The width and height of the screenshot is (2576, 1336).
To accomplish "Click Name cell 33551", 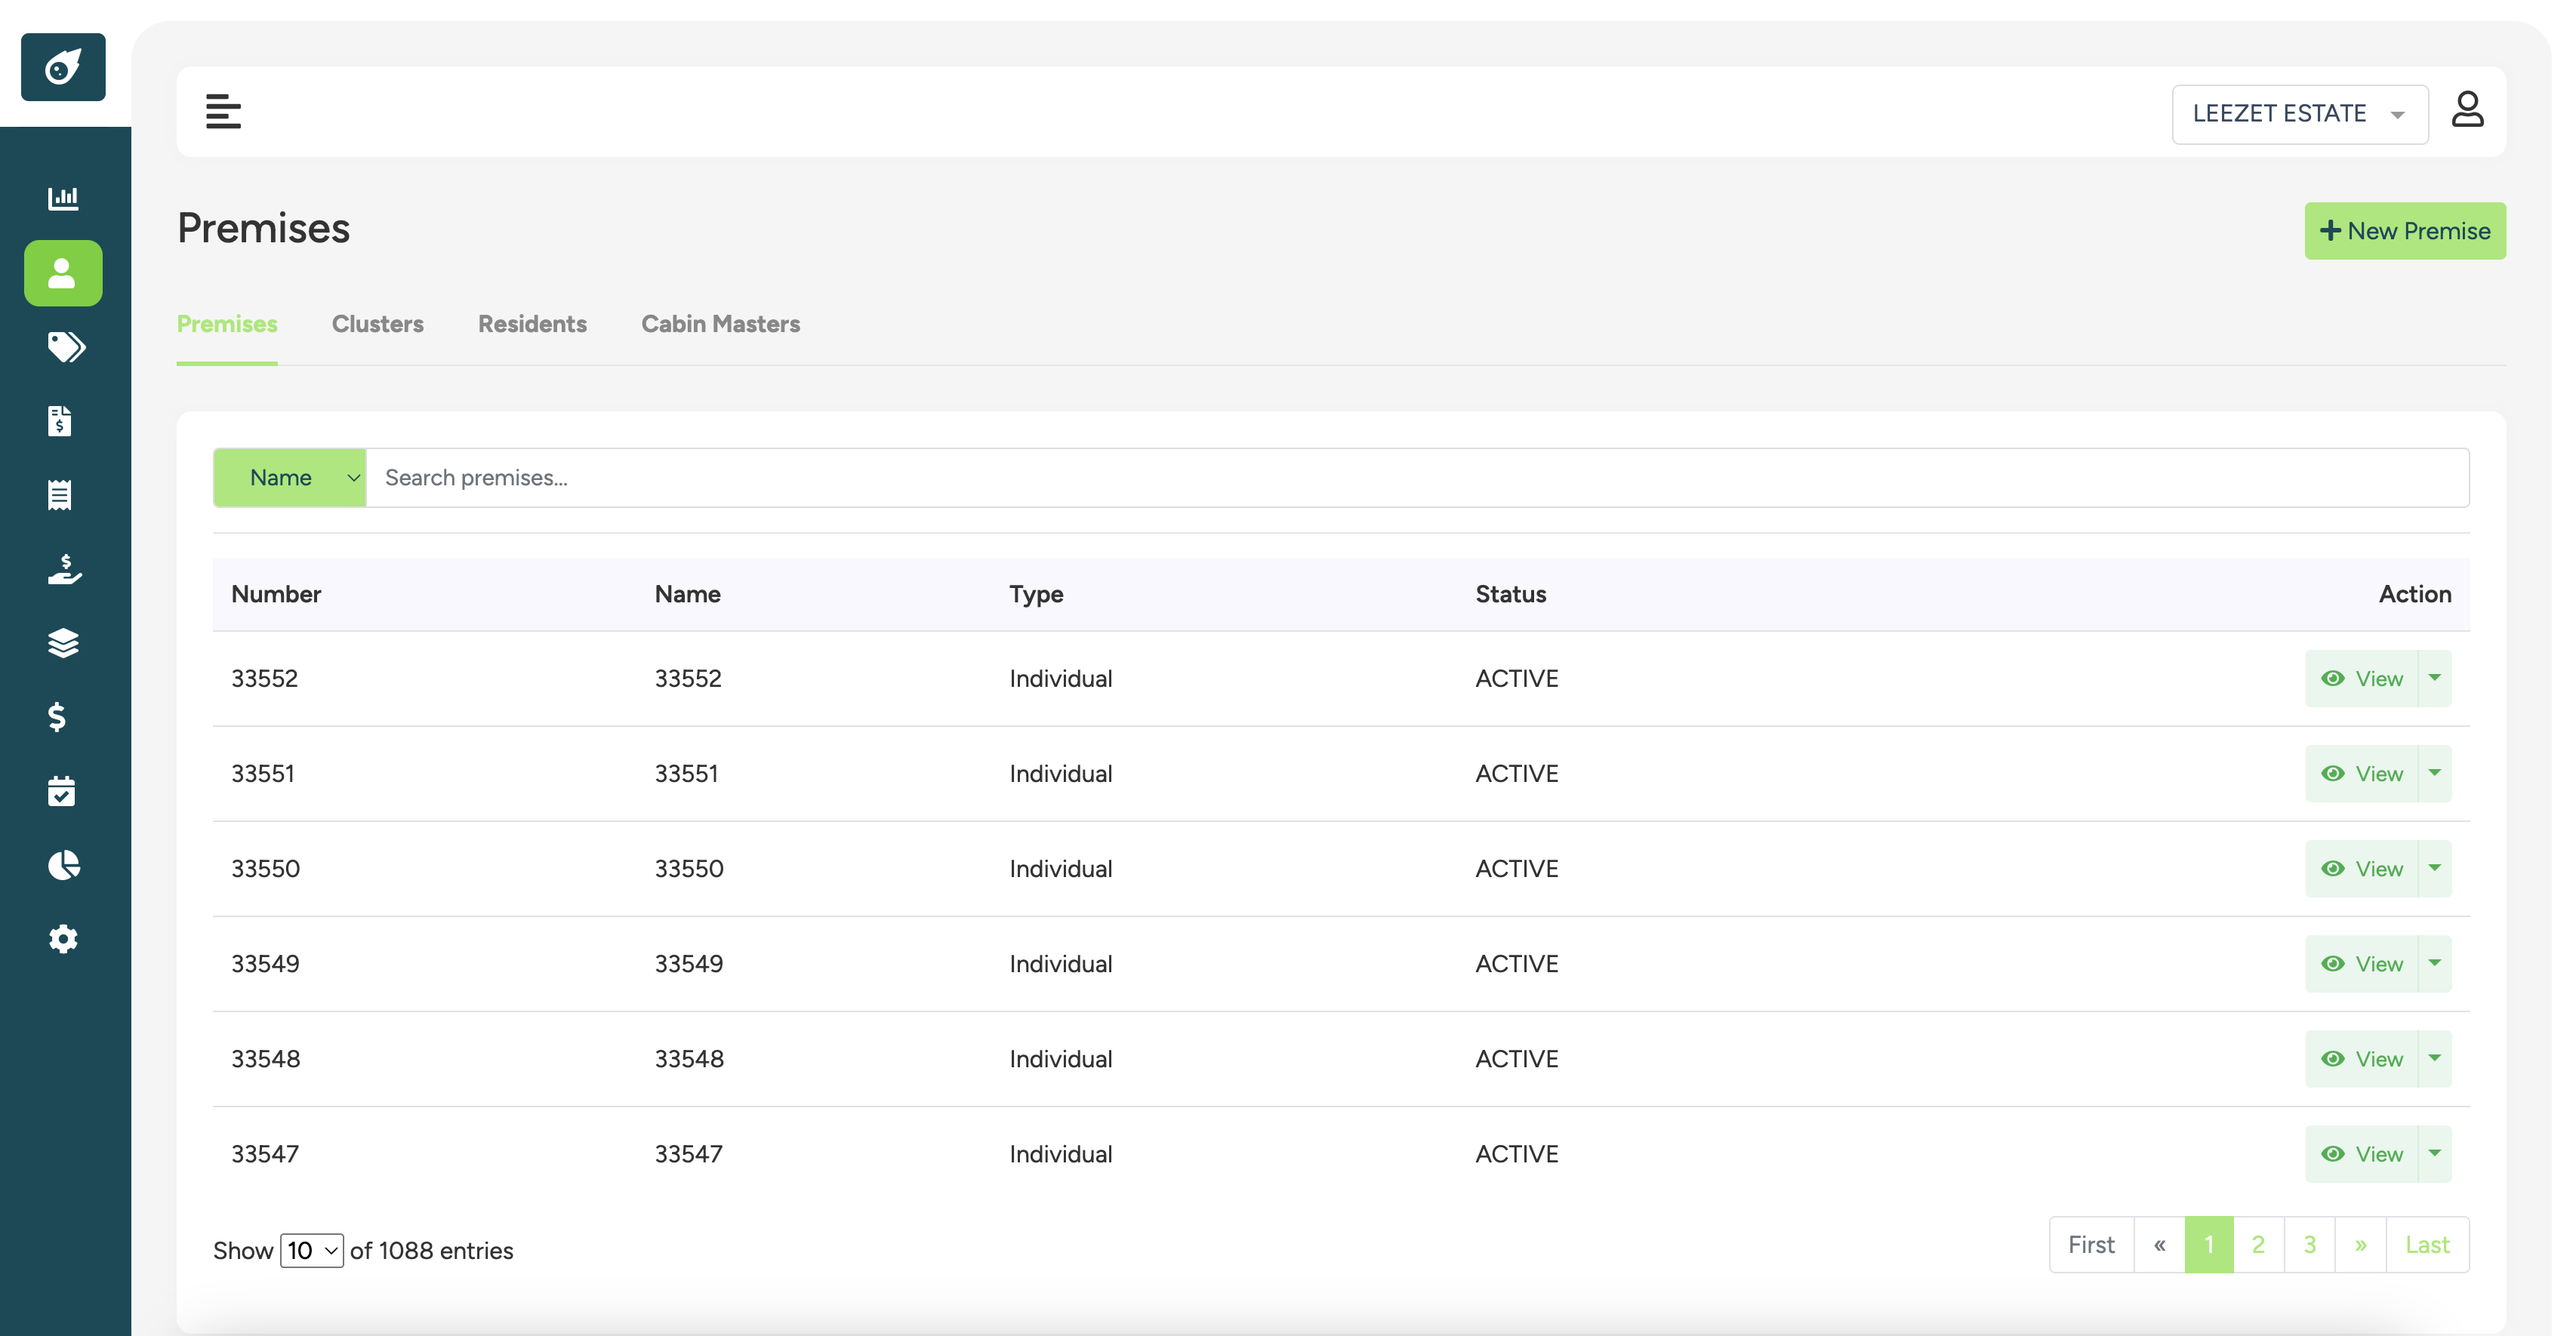I will point(687,774).
